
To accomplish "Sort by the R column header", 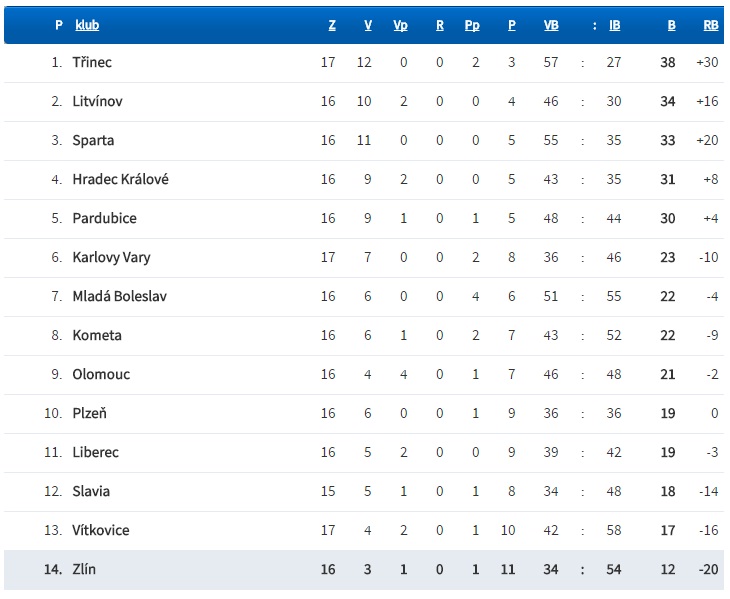I will 439,25.
